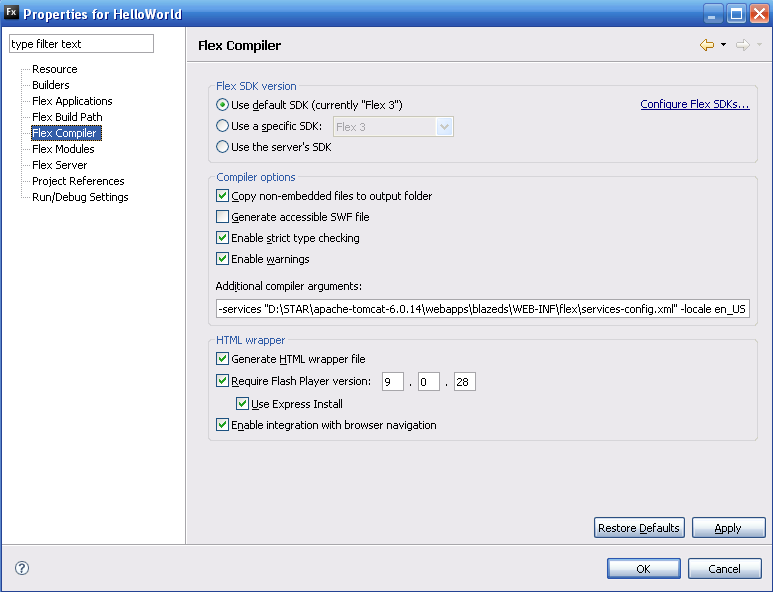Toggle Use Express Install checkbox

point(242,404)
